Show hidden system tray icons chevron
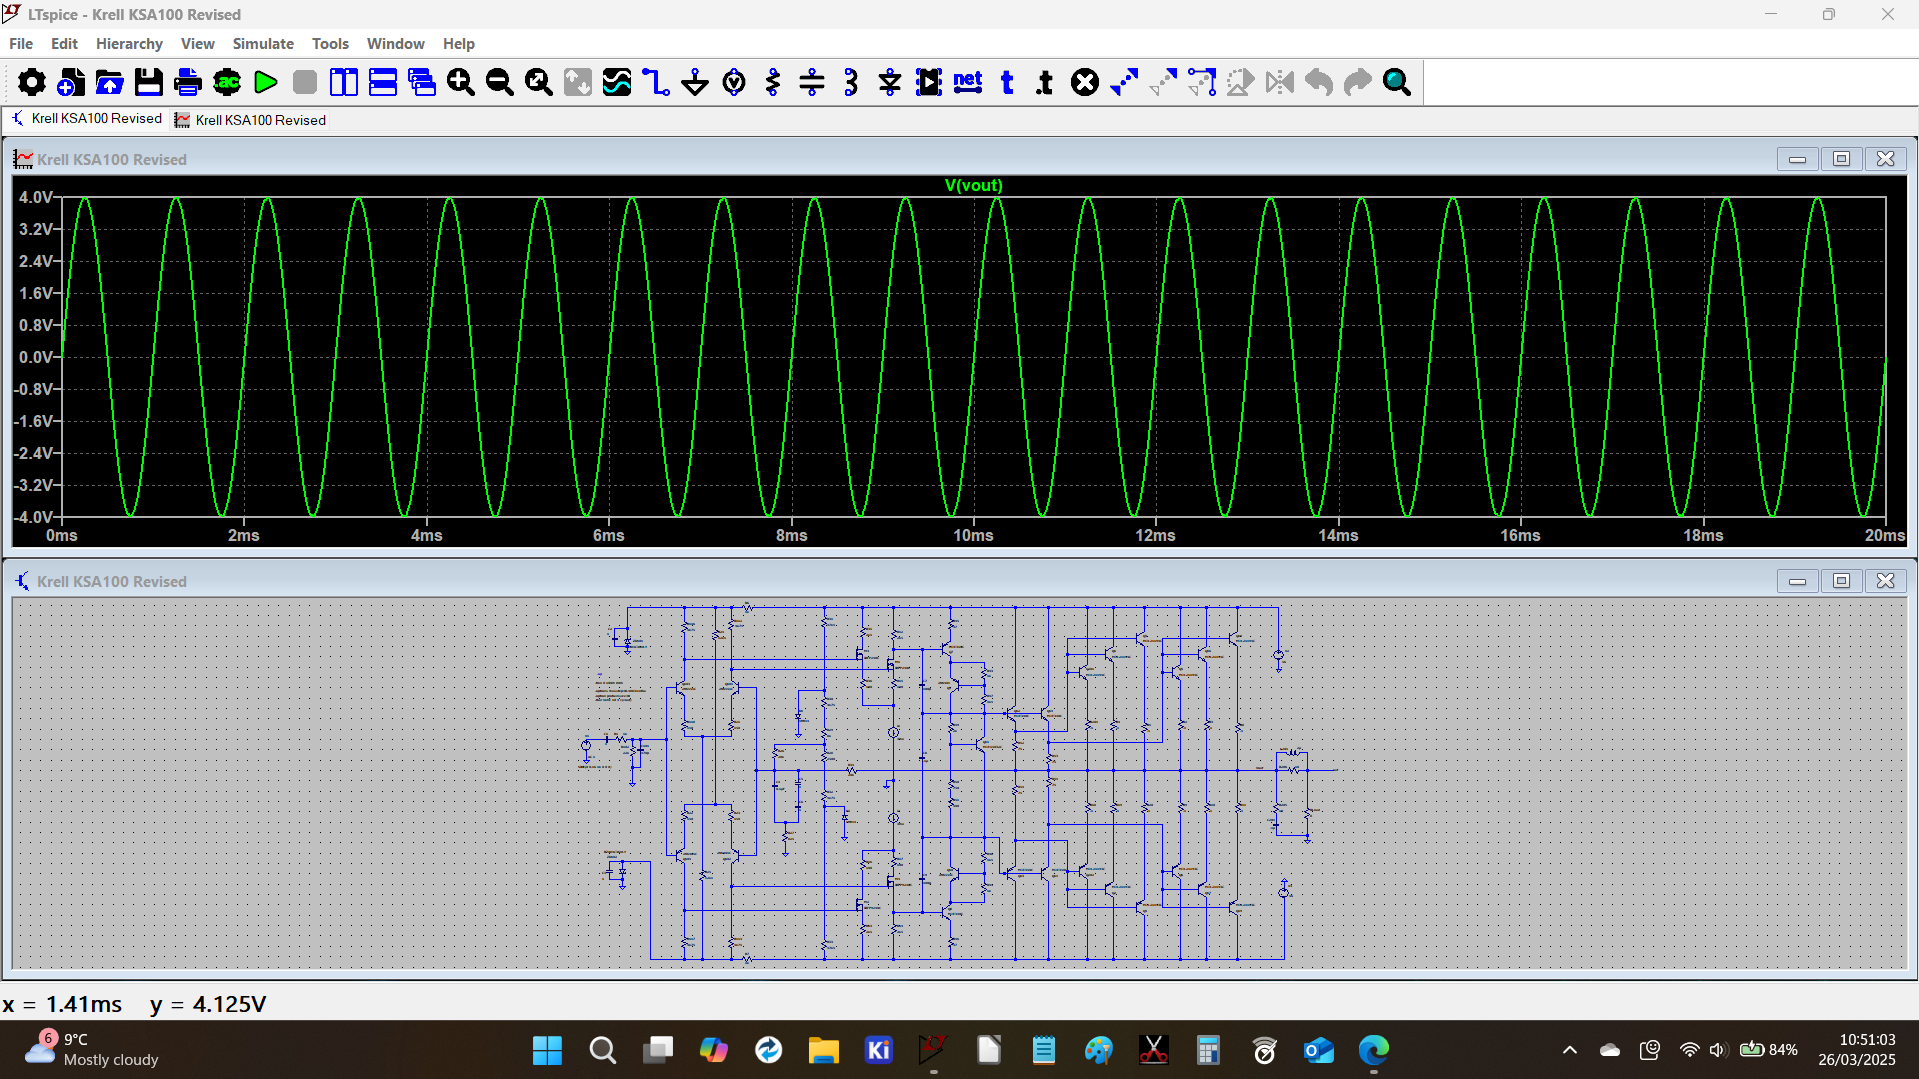 (x=1570, y=1050)
